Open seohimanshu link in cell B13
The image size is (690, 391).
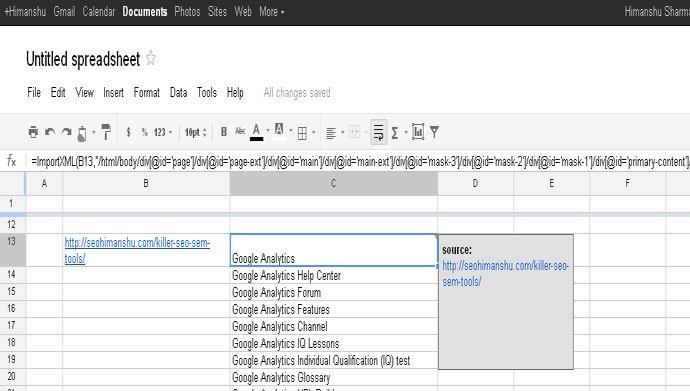pos(137,250)
